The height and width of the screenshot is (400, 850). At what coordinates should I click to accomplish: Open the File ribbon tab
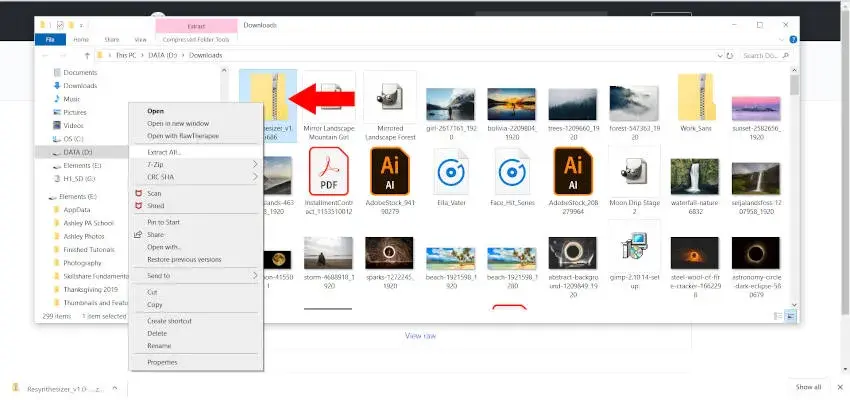50,40
